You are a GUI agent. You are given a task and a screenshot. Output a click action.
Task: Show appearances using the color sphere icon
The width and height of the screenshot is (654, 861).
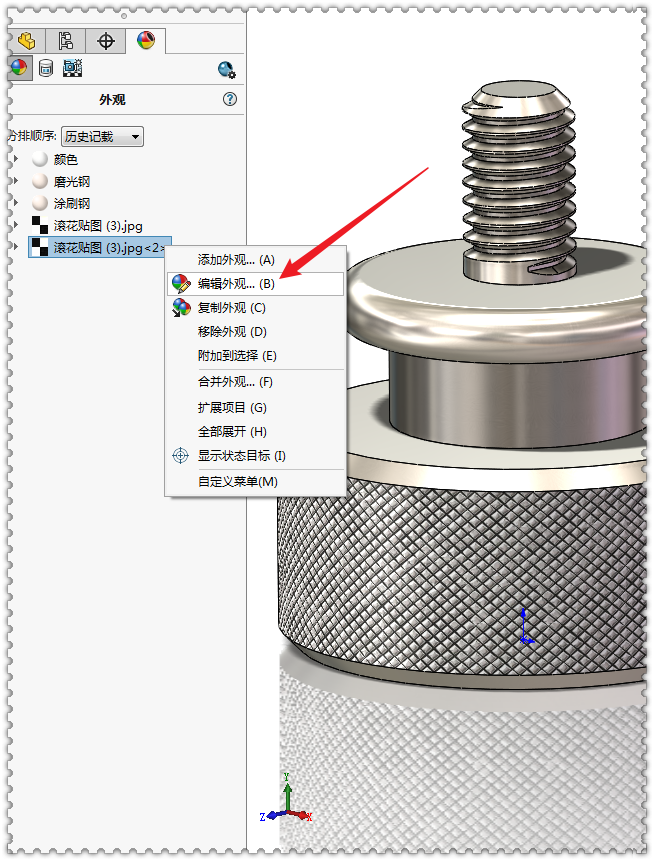(19, 68)
